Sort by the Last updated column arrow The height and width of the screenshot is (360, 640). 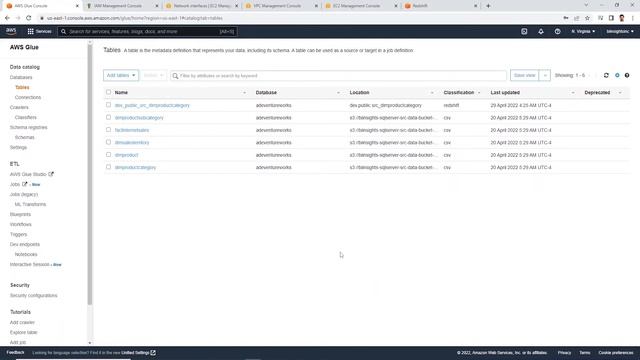pyautogui.click(x=573, y=93)
